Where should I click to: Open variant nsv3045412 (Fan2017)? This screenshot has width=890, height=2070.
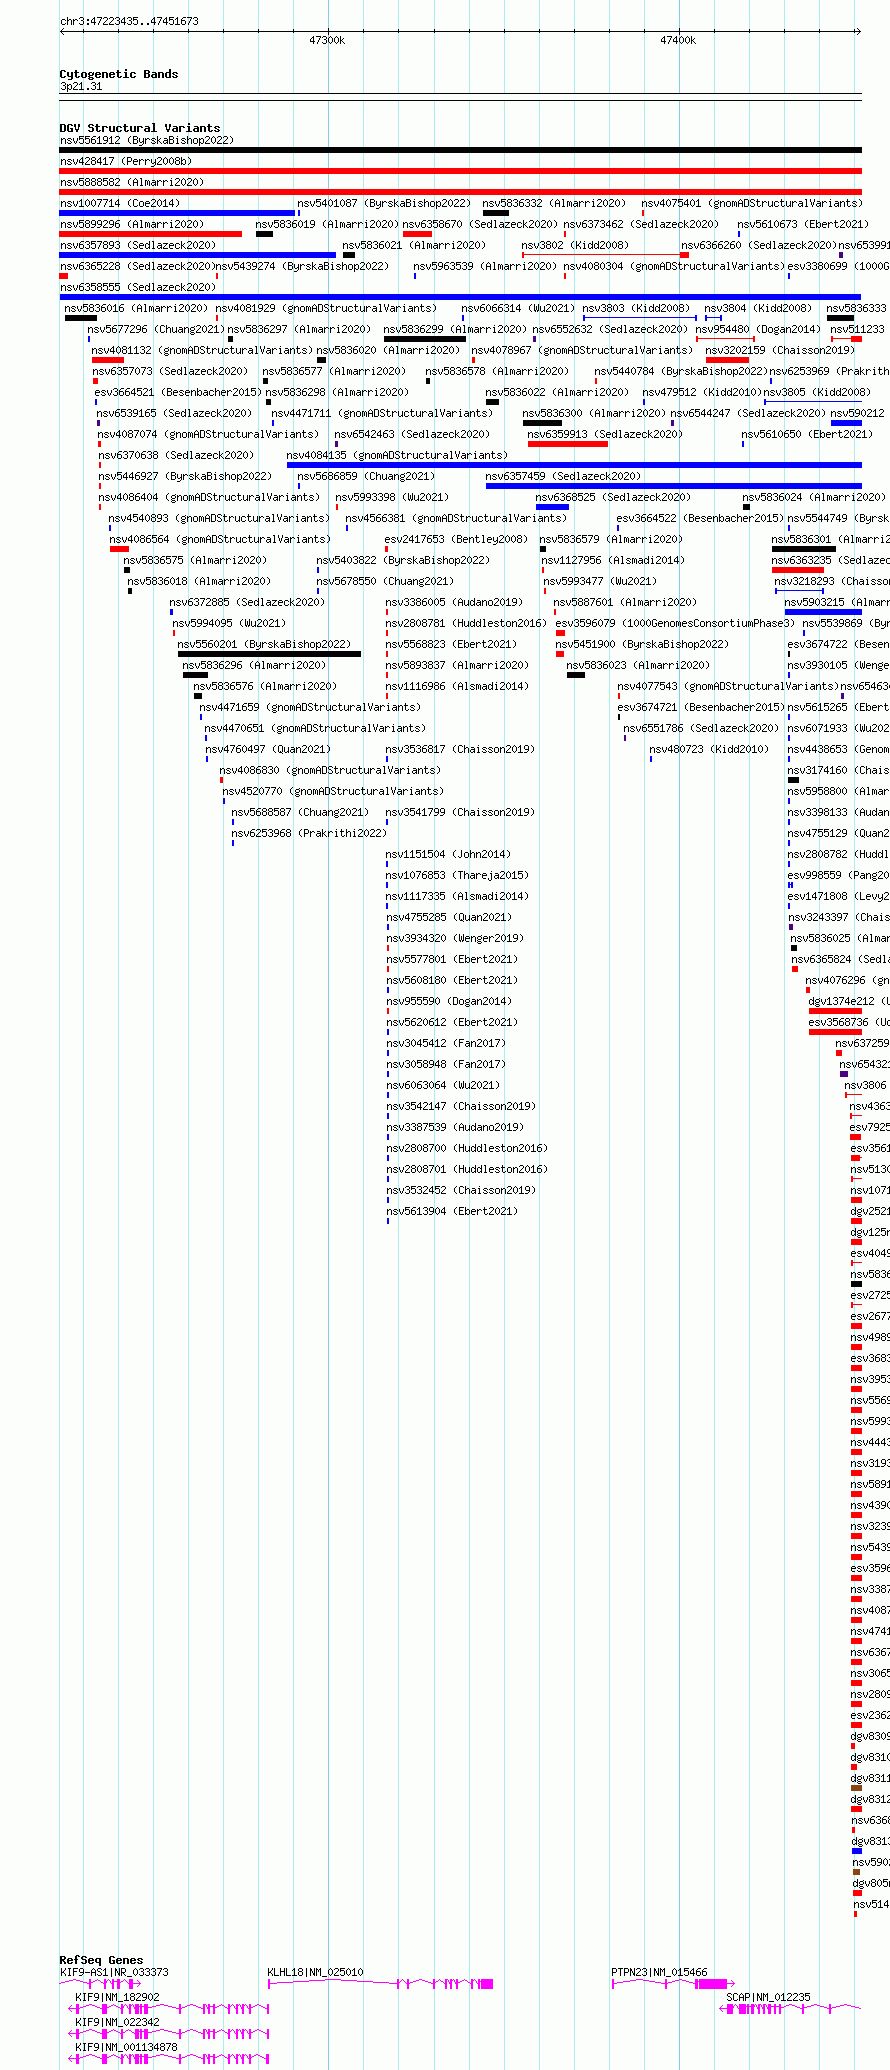pyautogui.click(x=446, y=1043)
